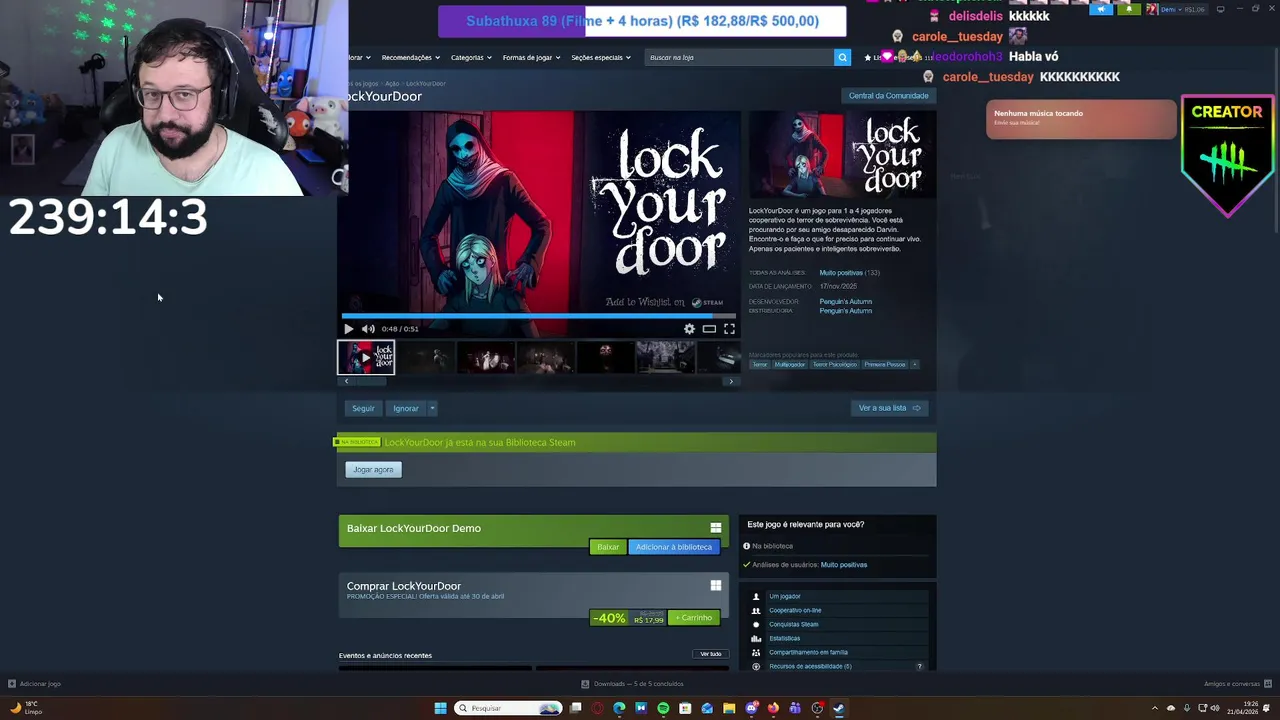Open the Windows Start menu
Screen dimensions: 1280x720
pos(440,708)
